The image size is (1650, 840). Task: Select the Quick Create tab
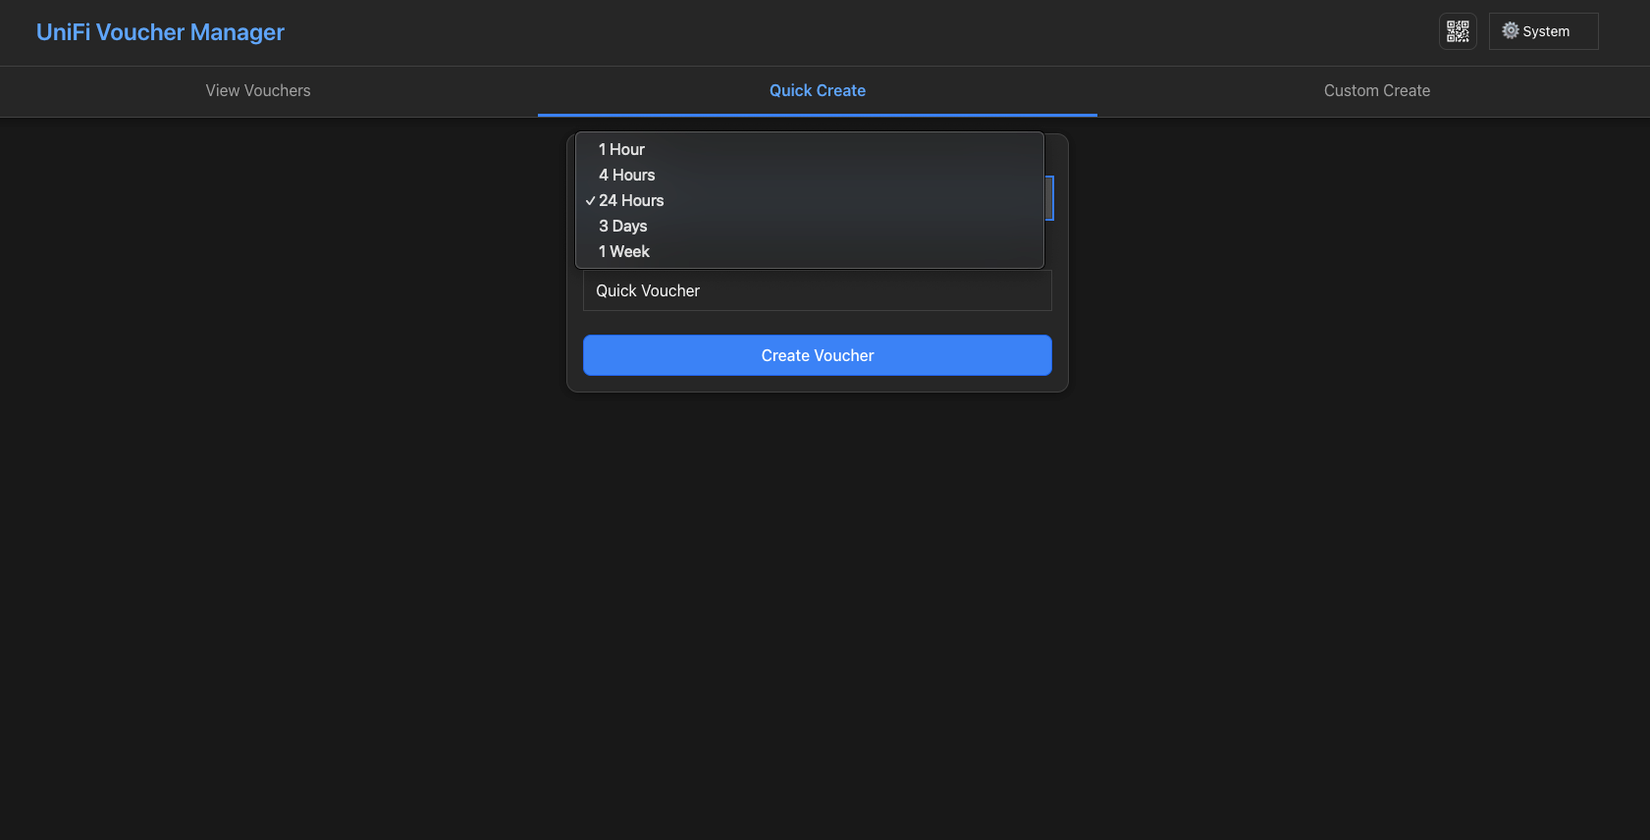(817, 91)
